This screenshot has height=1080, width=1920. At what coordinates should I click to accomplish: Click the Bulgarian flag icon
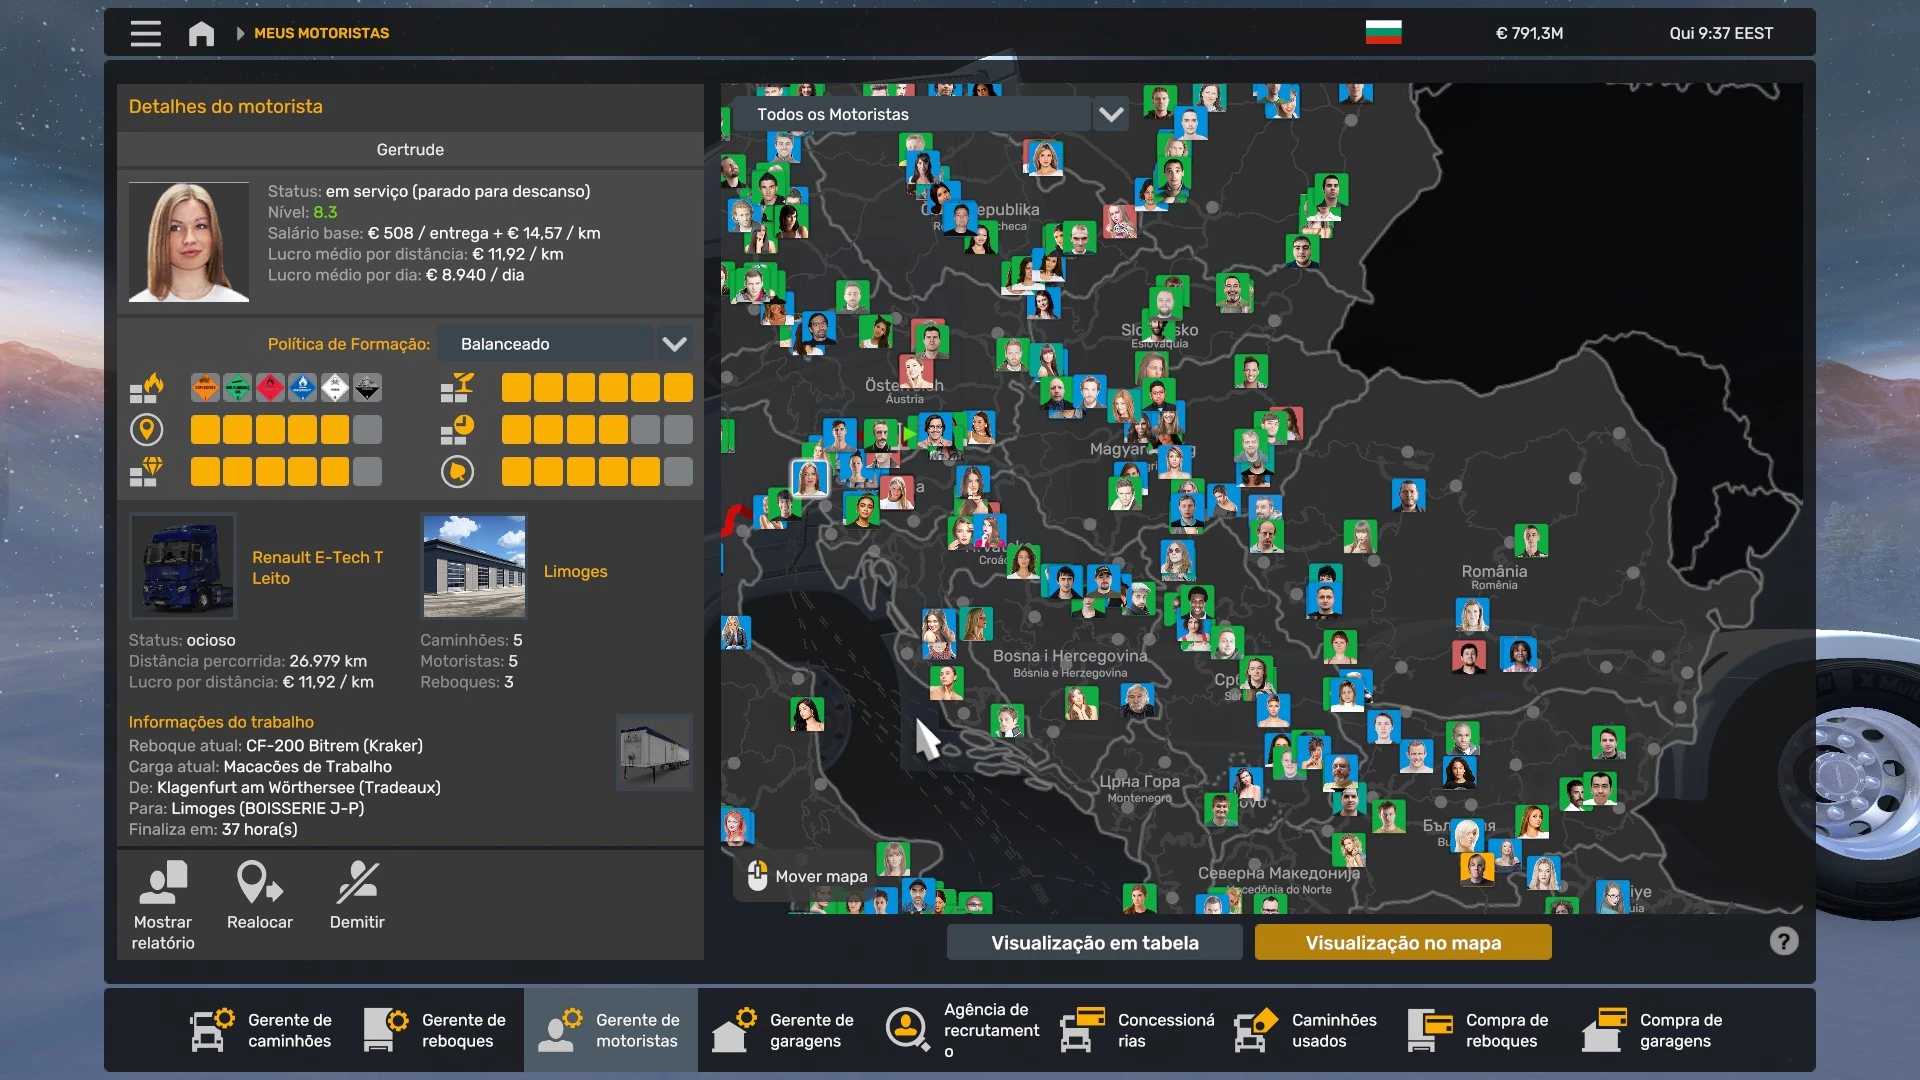click(x=1383, y=33)
